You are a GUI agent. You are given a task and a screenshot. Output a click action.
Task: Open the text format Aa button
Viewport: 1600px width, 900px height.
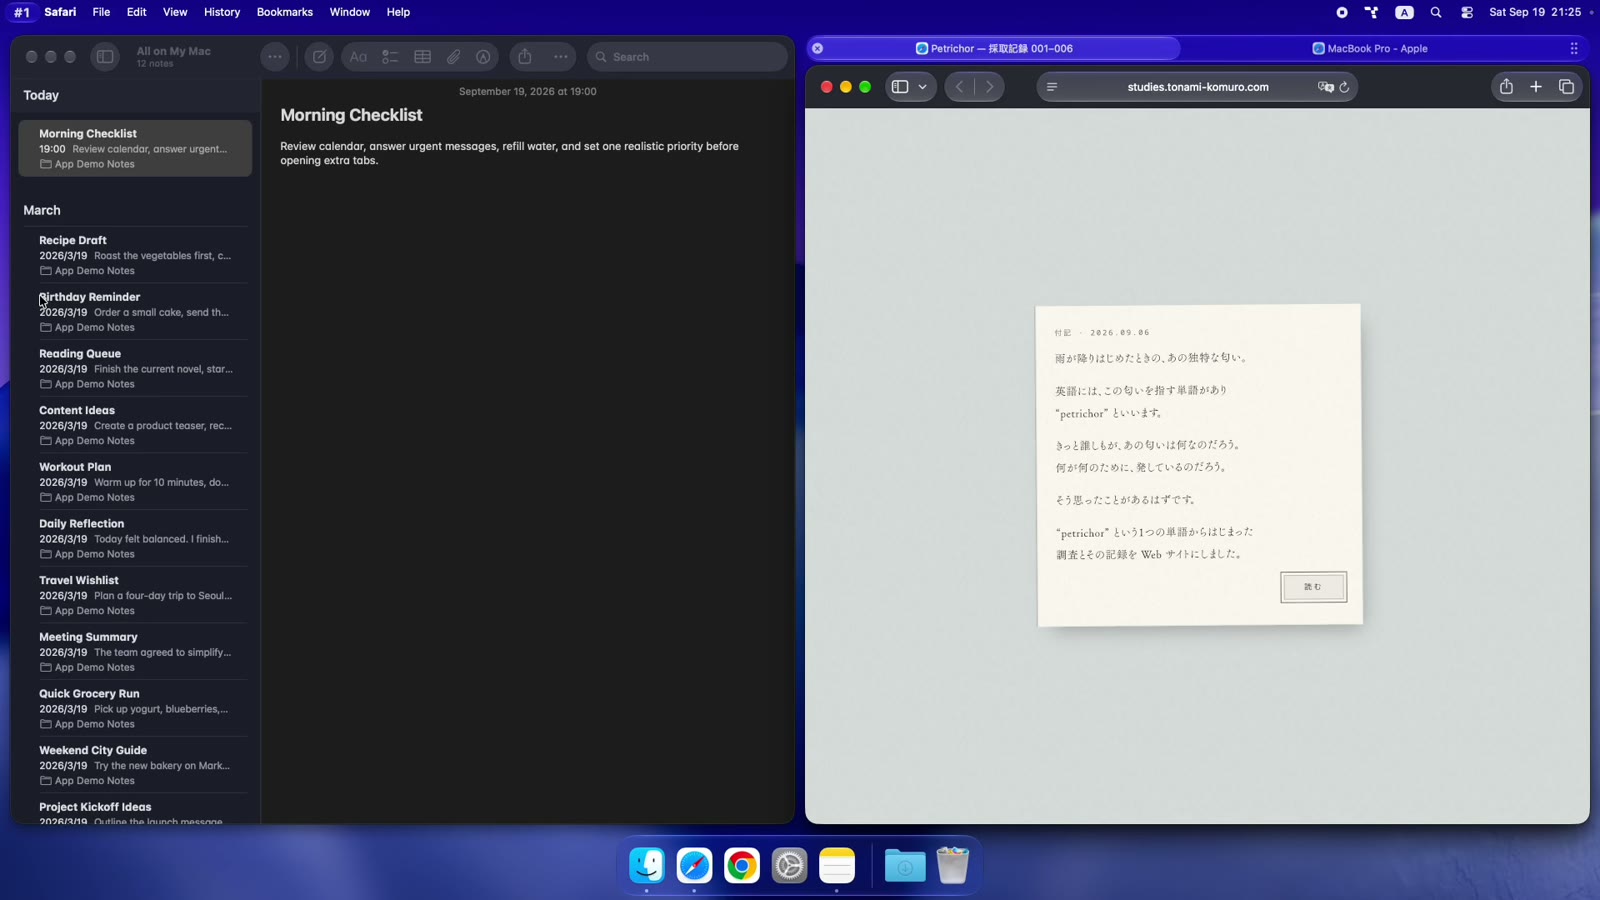[x=358, y=57]
